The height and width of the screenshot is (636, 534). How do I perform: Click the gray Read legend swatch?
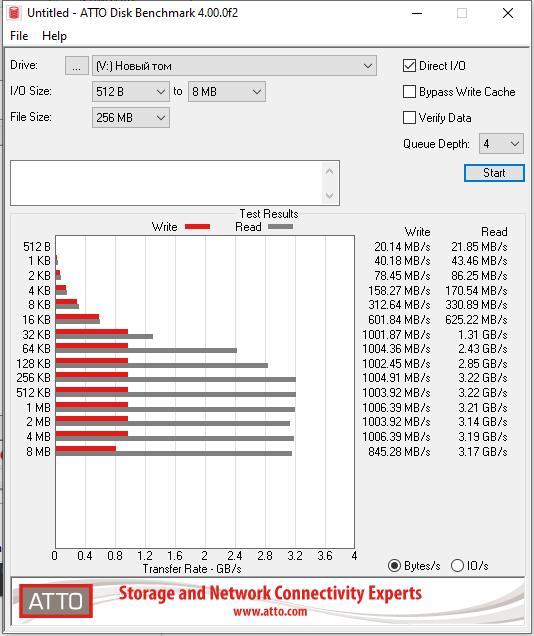[280, 226]
